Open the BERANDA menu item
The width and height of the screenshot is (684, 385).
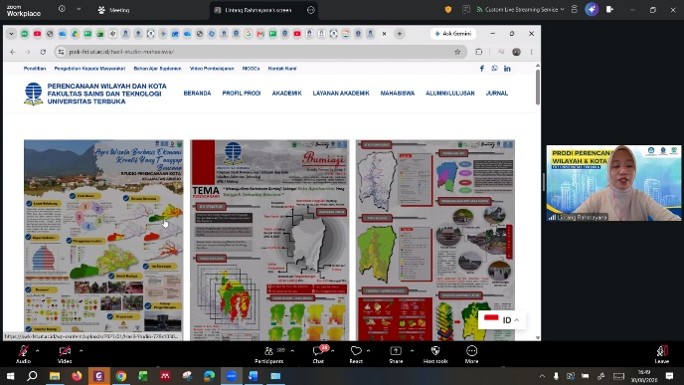point(197,93)
